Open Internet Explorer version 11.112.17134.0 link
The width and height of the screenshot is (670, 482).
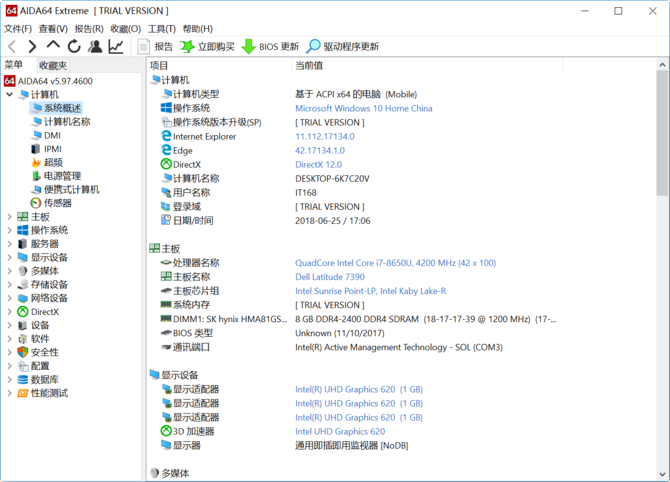(x=325, y=137)
